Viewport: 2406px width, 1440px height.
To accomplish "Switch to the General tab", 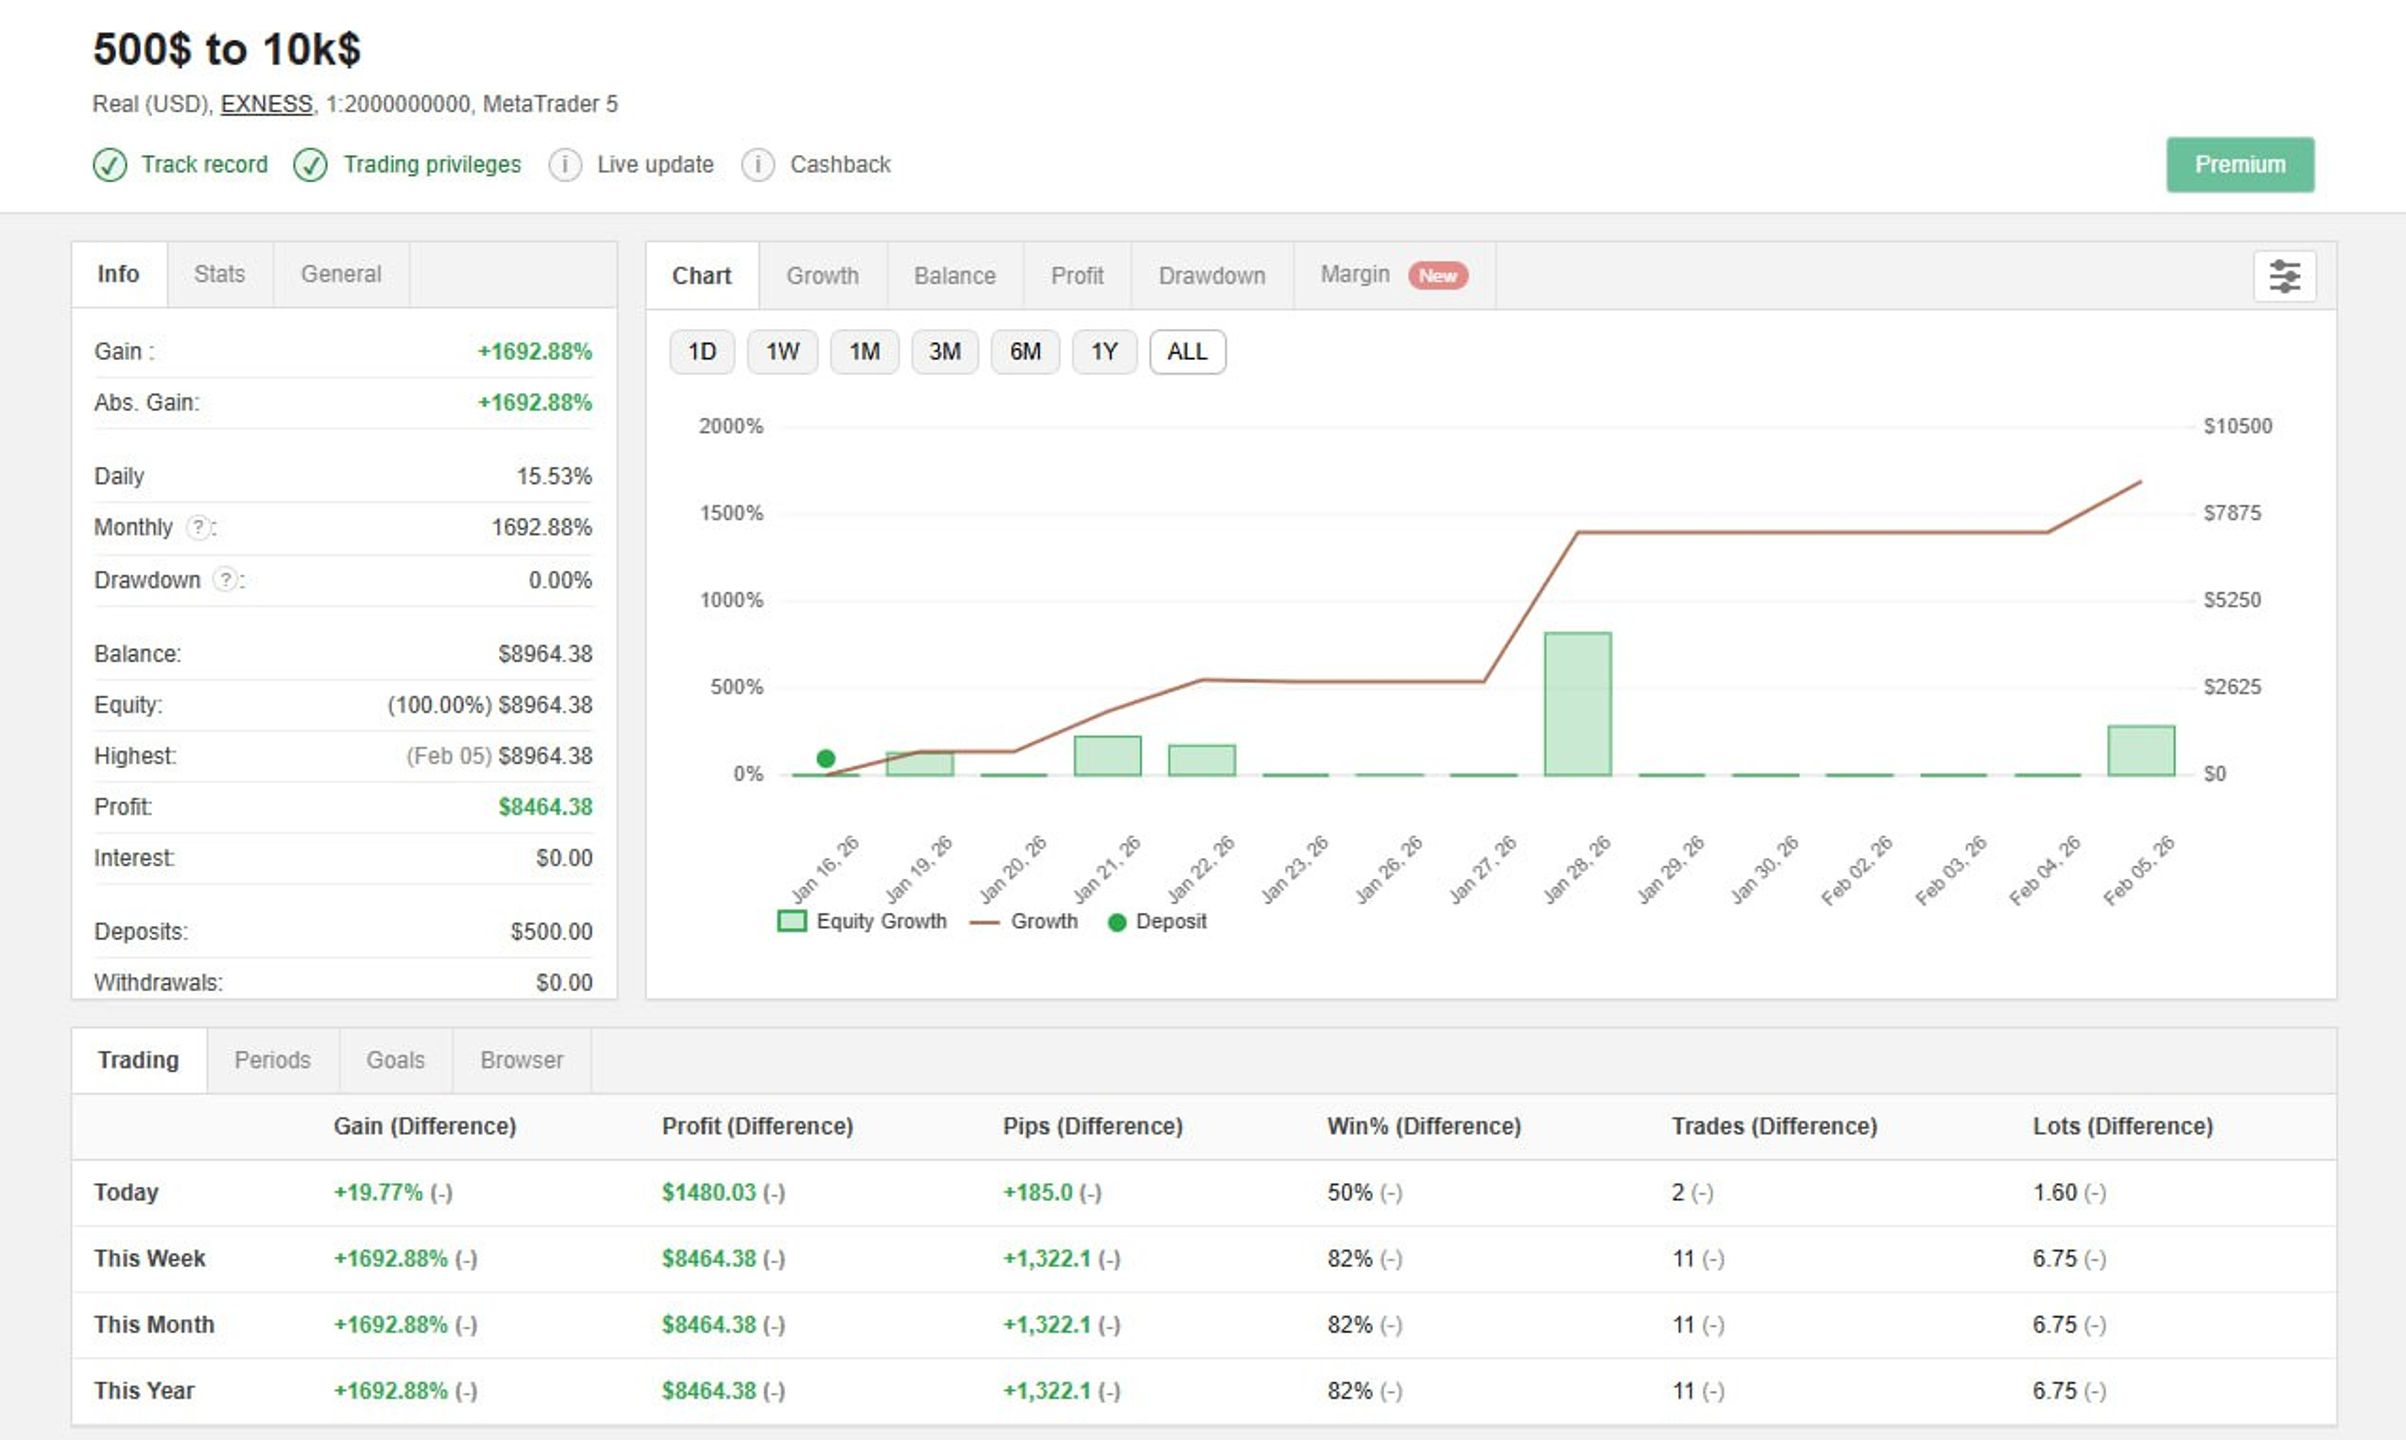I will pos(341,274).
